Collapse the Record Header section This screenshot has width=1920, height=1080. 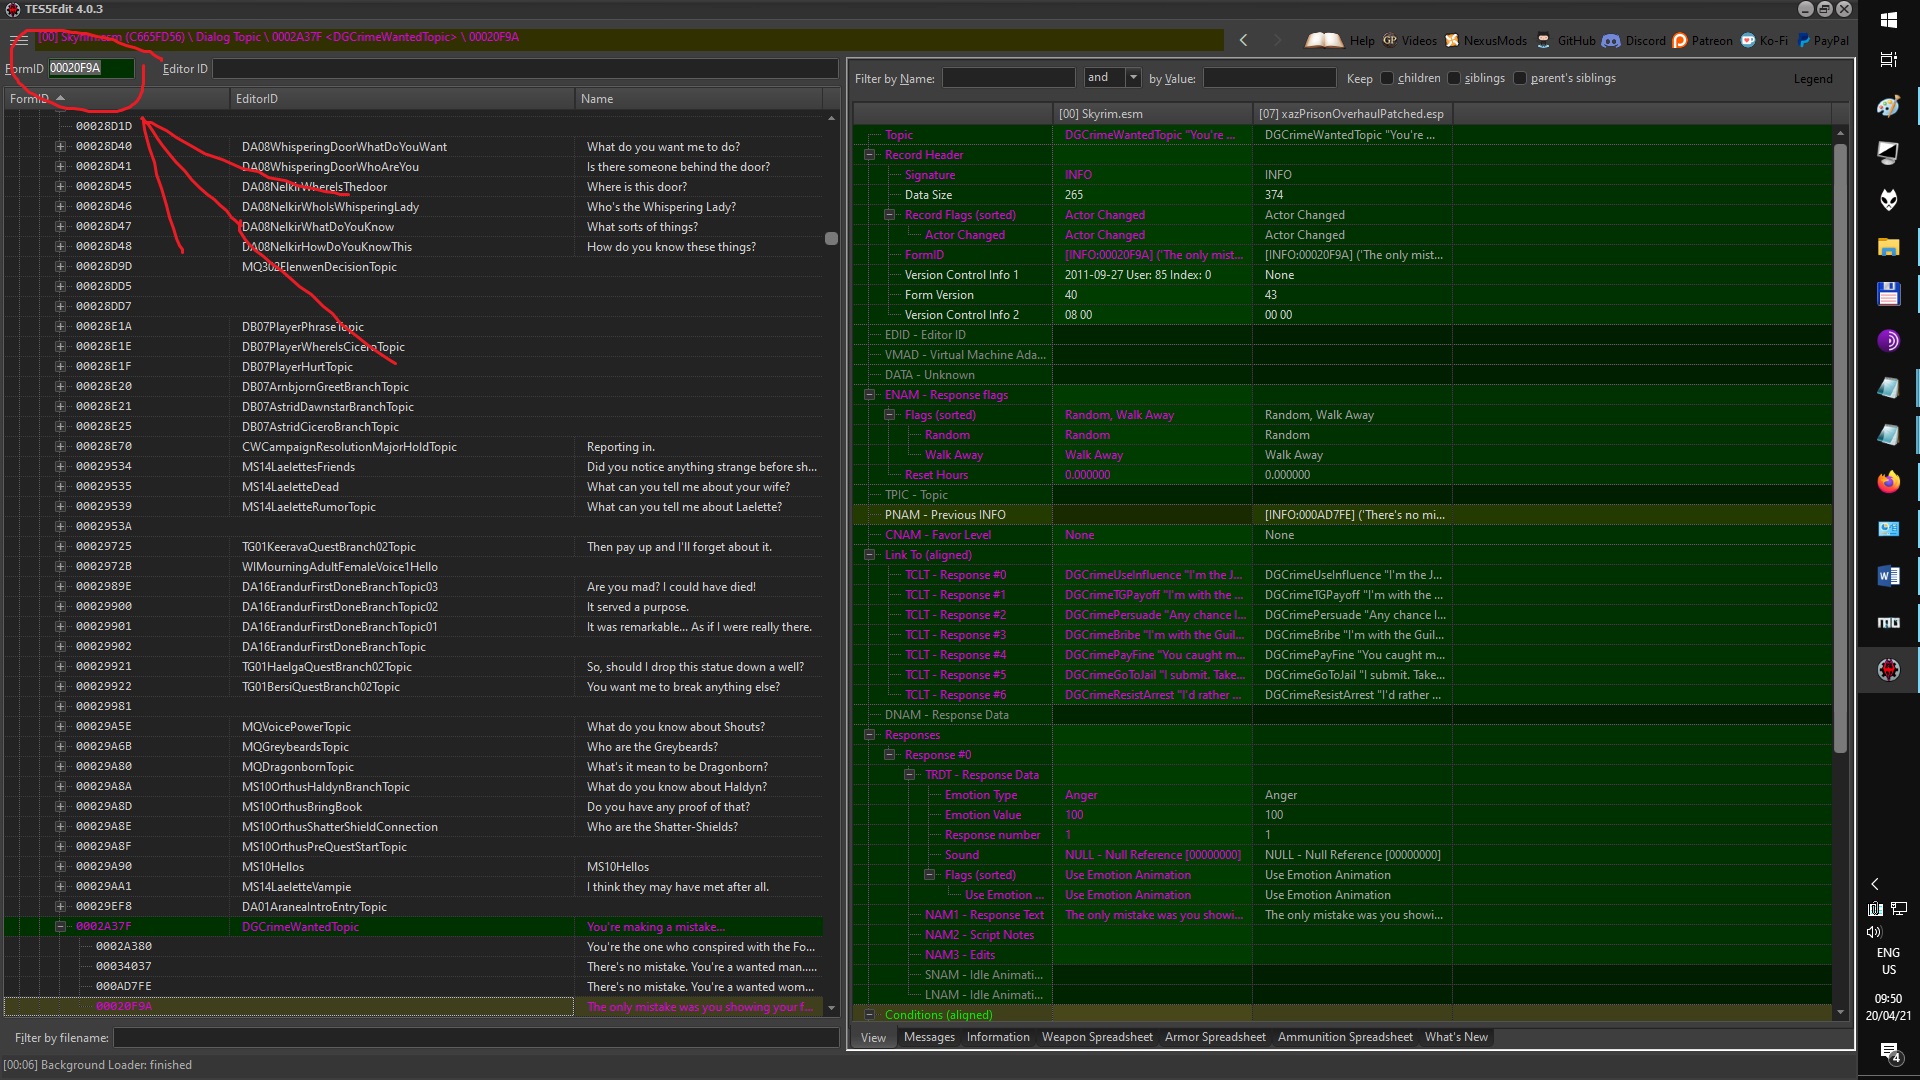point(869,155)
